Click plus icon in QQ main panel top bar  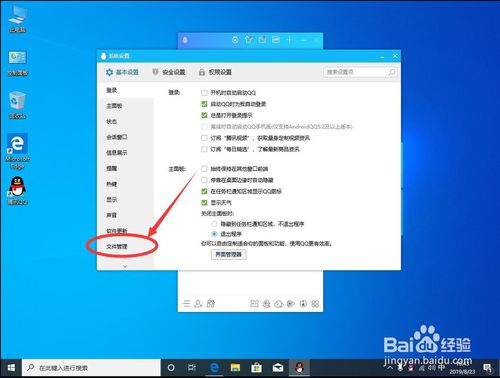click(290, 40)
